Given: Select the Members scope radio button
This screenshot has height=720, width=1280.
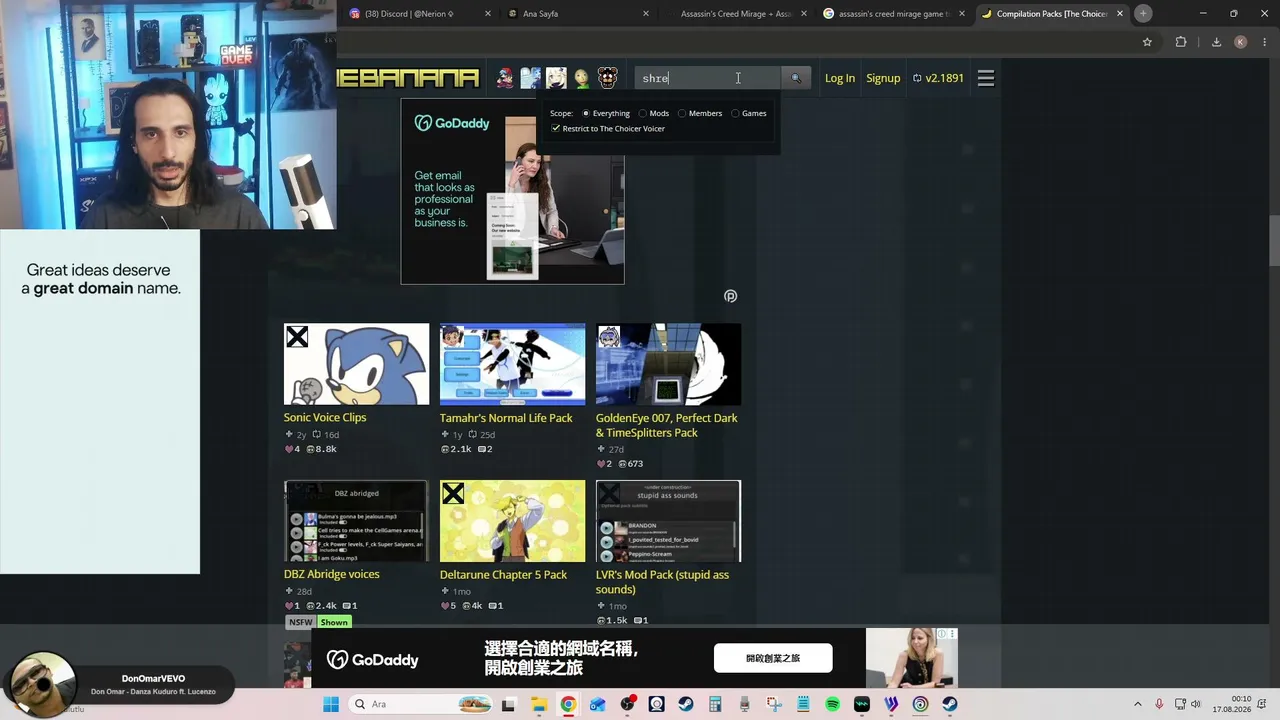Looking at the screenshot, I should pos(682,113).
